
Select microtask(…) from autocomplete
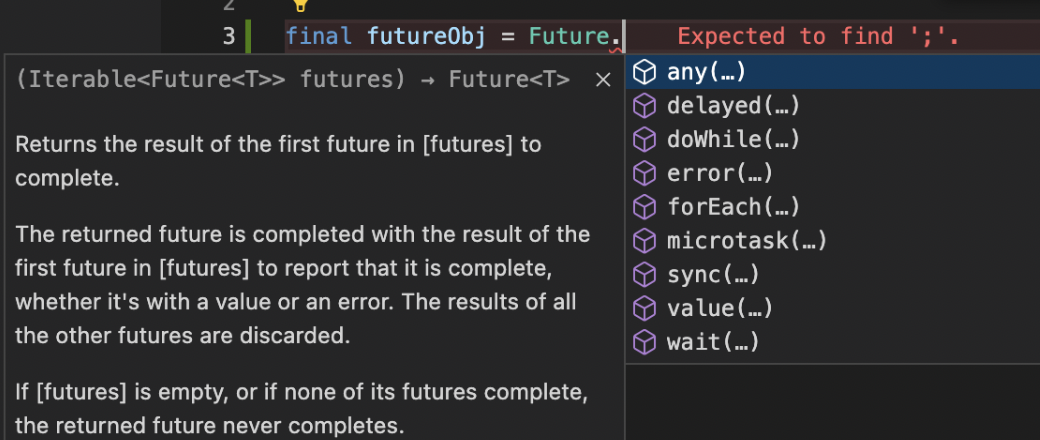point(832,241)
